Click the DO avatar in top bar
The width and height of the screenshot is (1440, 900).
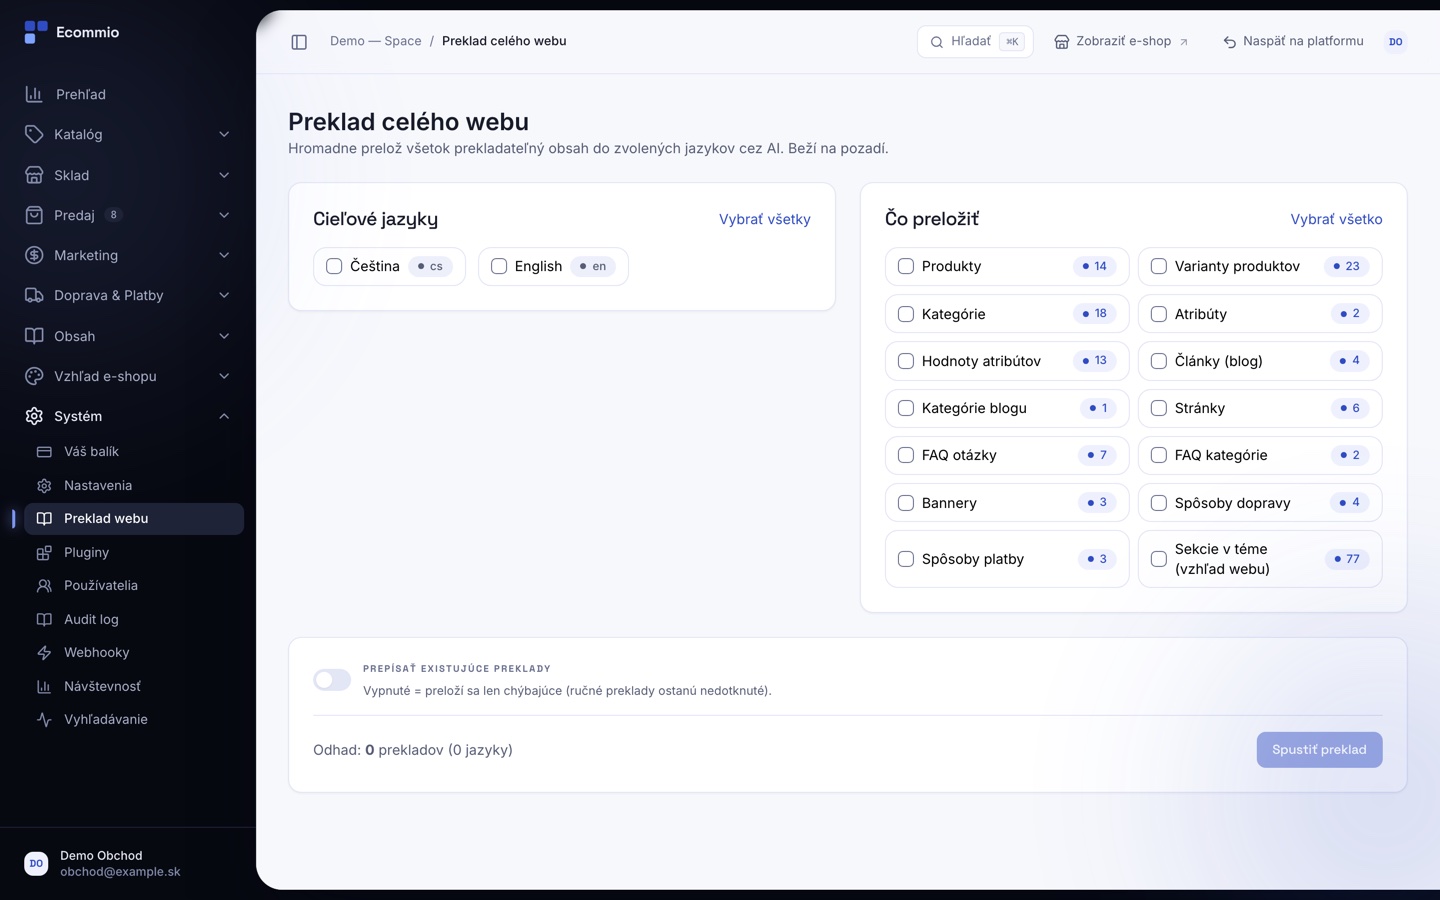pyautogui.click(x=1396, y=42)
